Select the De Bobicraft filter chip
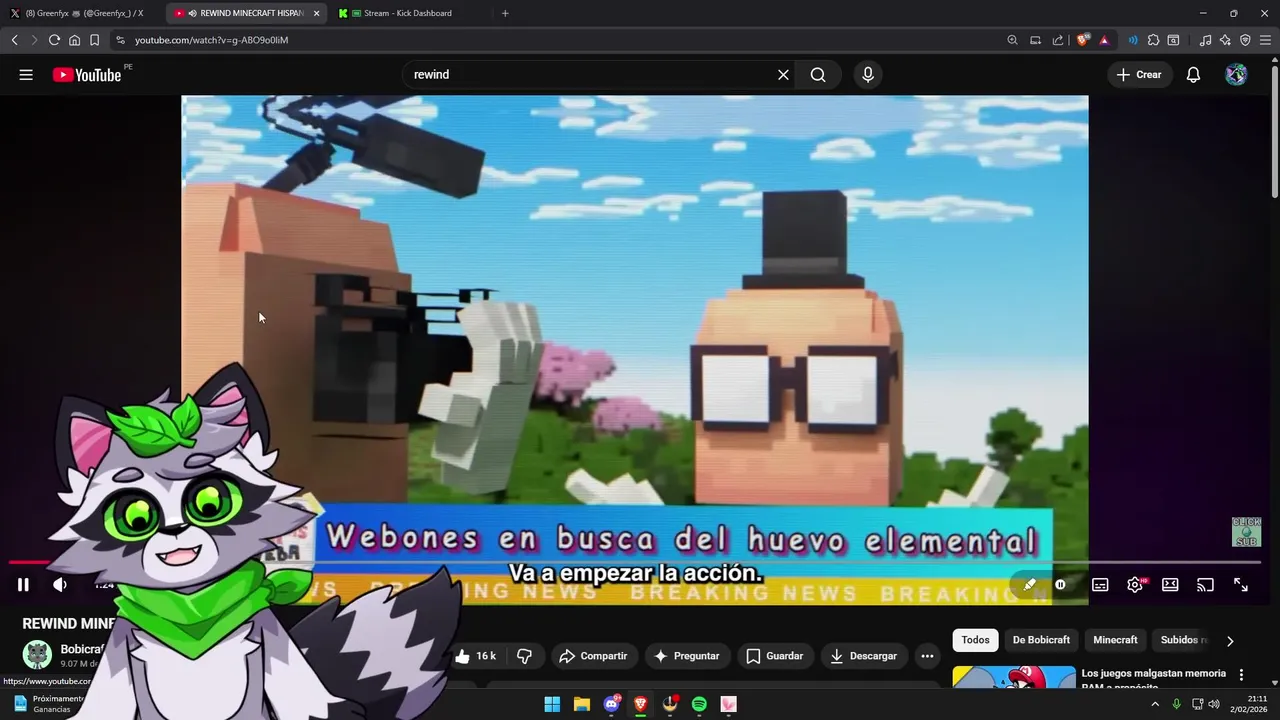This screenshot has width=1280, height=720. click(x=1041, y=640)
